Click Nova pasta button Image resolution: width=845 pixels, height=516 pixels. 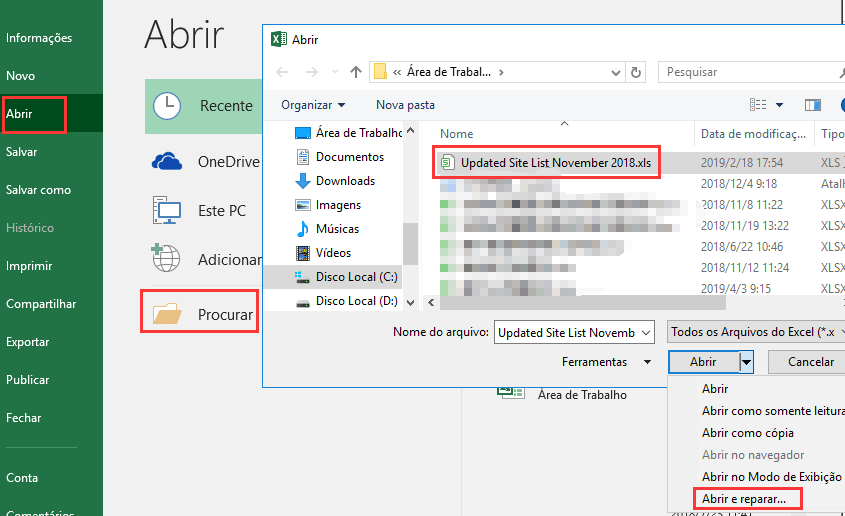[405, 105]
